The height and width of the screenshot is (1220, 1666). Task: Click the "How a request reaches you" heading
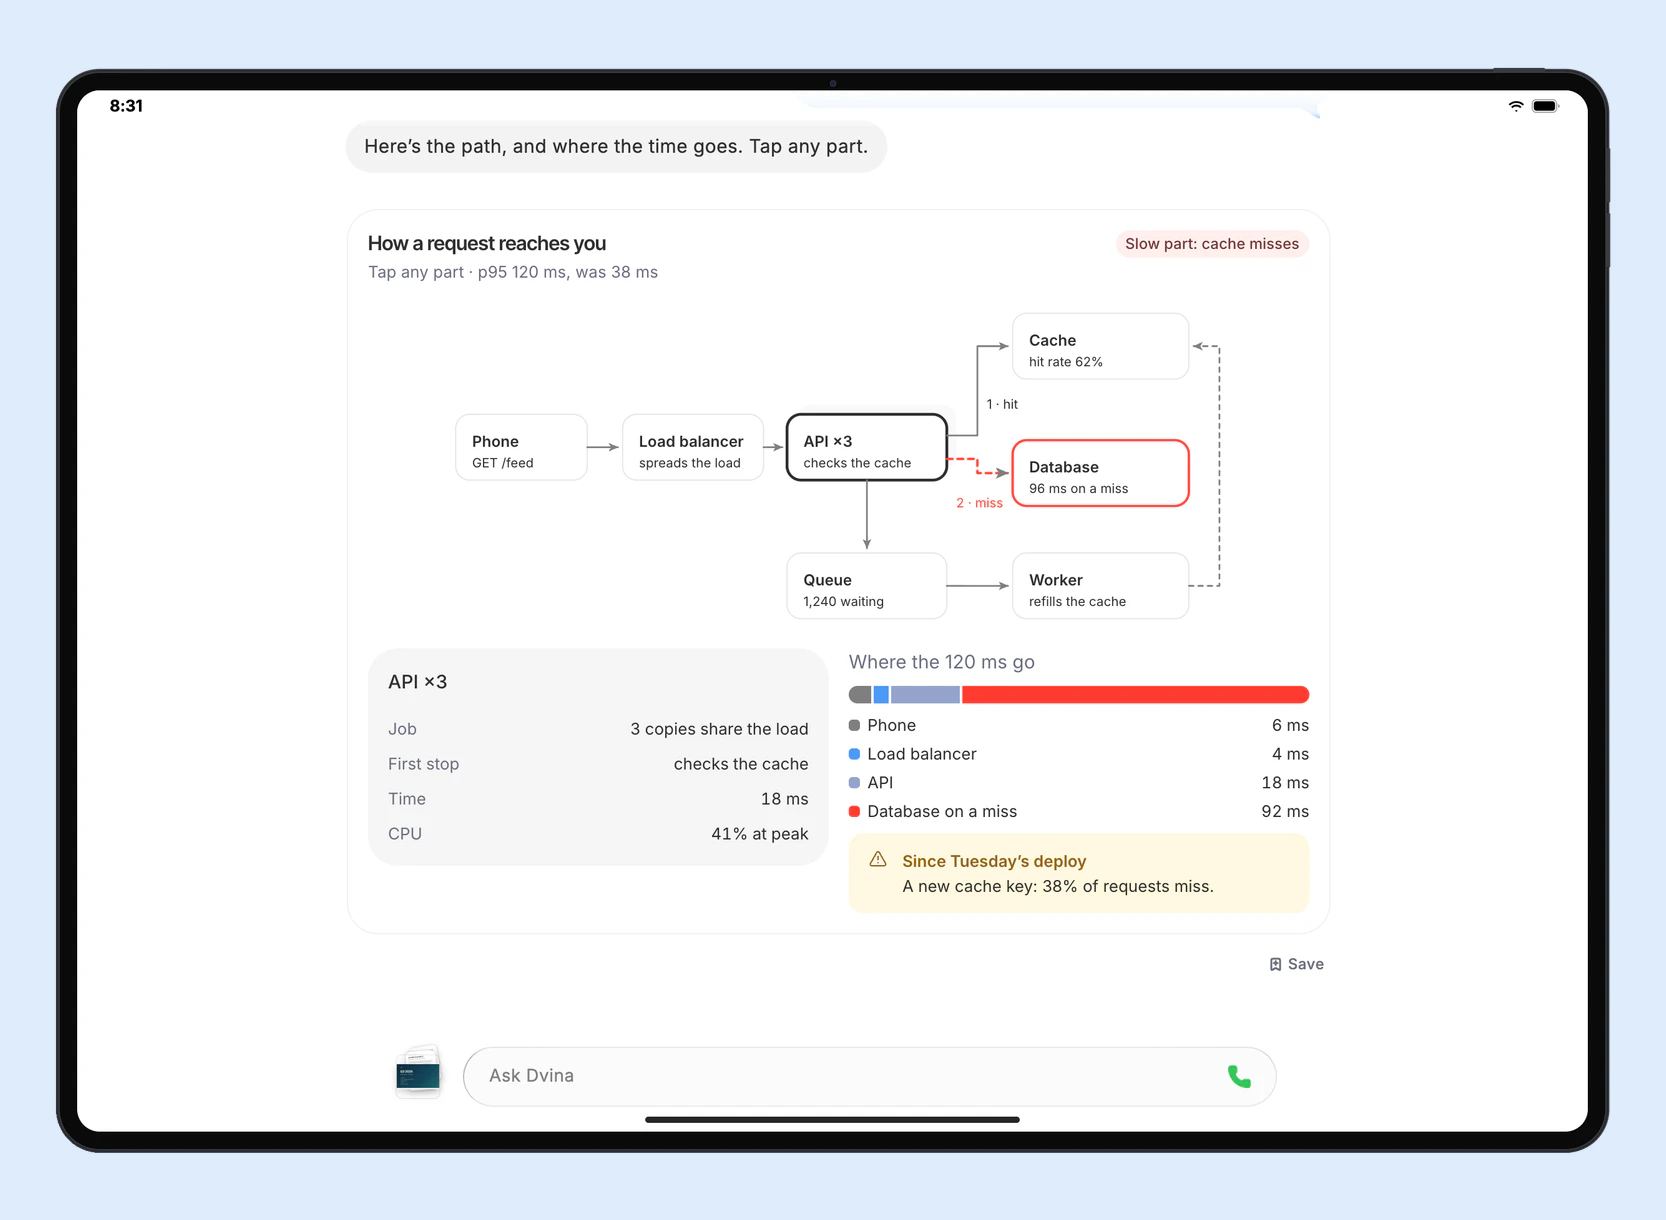pos(487,244)
